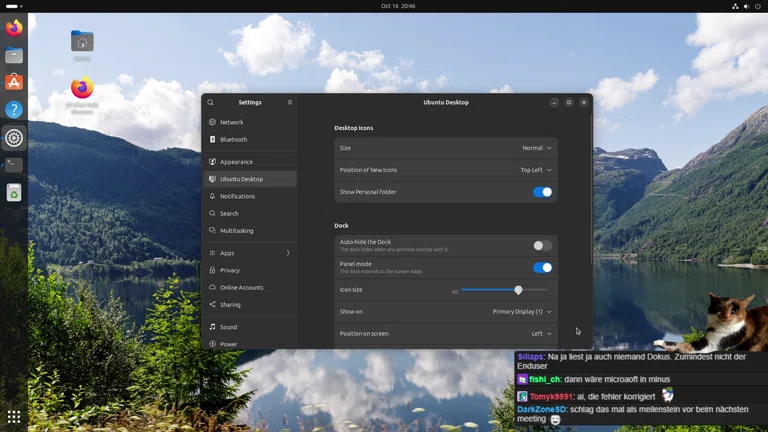Click the clock date in top bar

pos(398,6)
